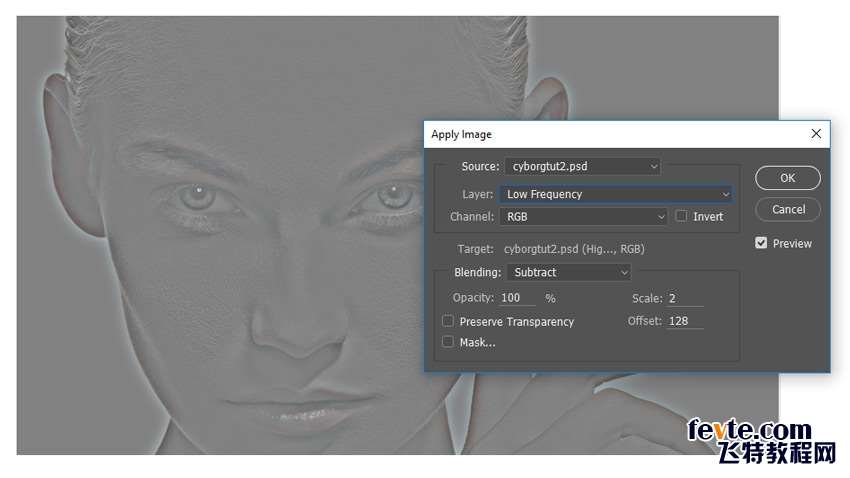850x478 pixels.
Task: Enable the Mask... checkbox
Action: point(448,342)
